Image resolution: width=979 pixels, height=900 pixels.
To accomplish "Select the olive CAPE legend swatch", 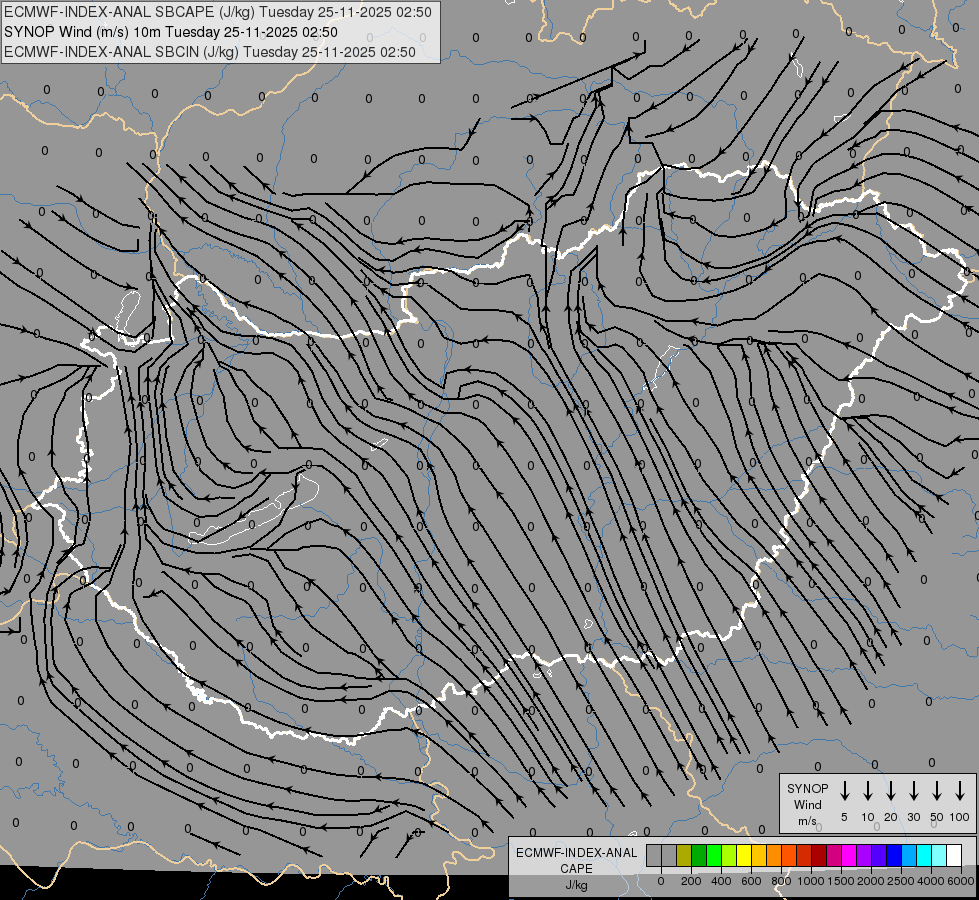I will [x=684, y=855].
